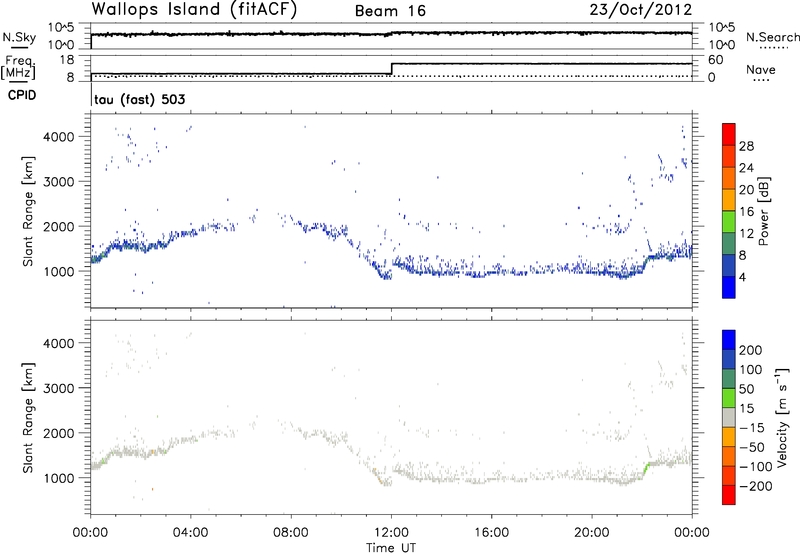This screenshot has height=554, width=800.
Task: Click the bright blue top Velocity colorbar segment
Action: pyautogui.click(x=729, y=340)
